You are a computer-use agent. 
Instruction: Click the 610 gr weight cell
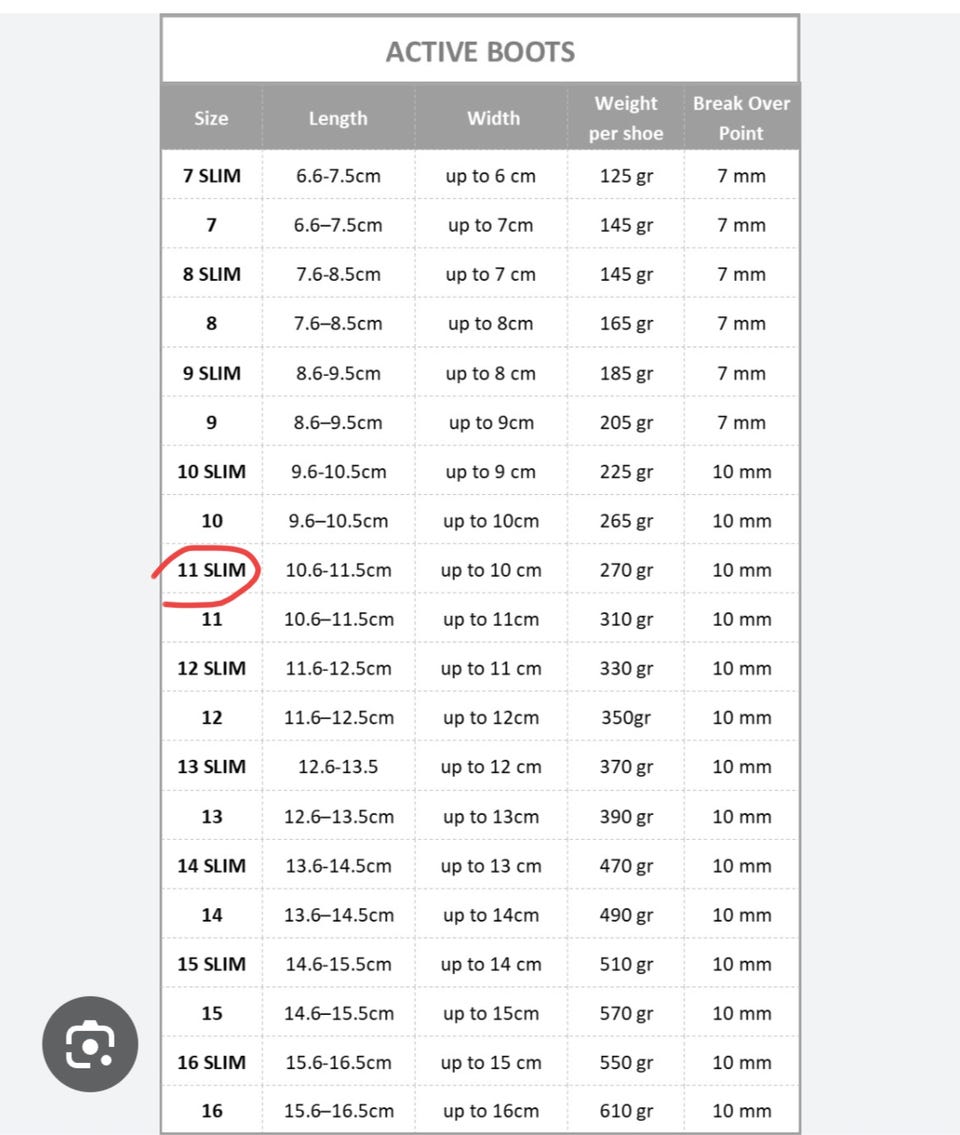(626, 1111)
